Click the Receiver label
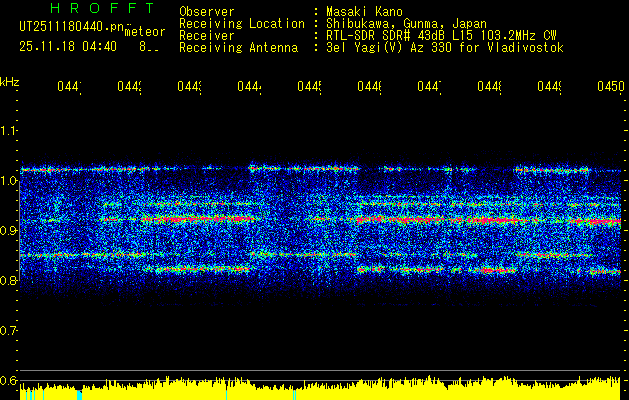 [x=207, y=36]
